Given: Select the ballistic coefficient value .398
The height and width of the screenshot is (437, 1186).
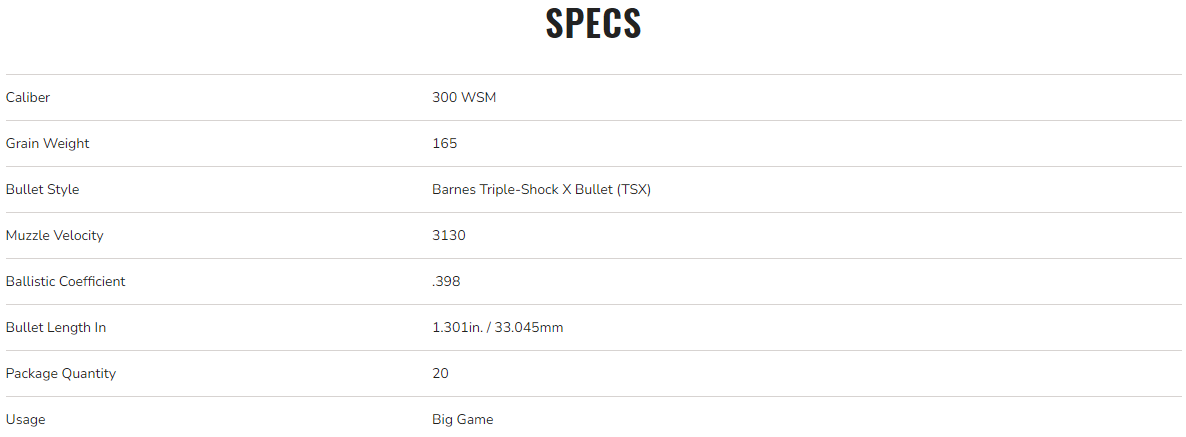Looking at the screenshot, I should (x=446, y=282).
